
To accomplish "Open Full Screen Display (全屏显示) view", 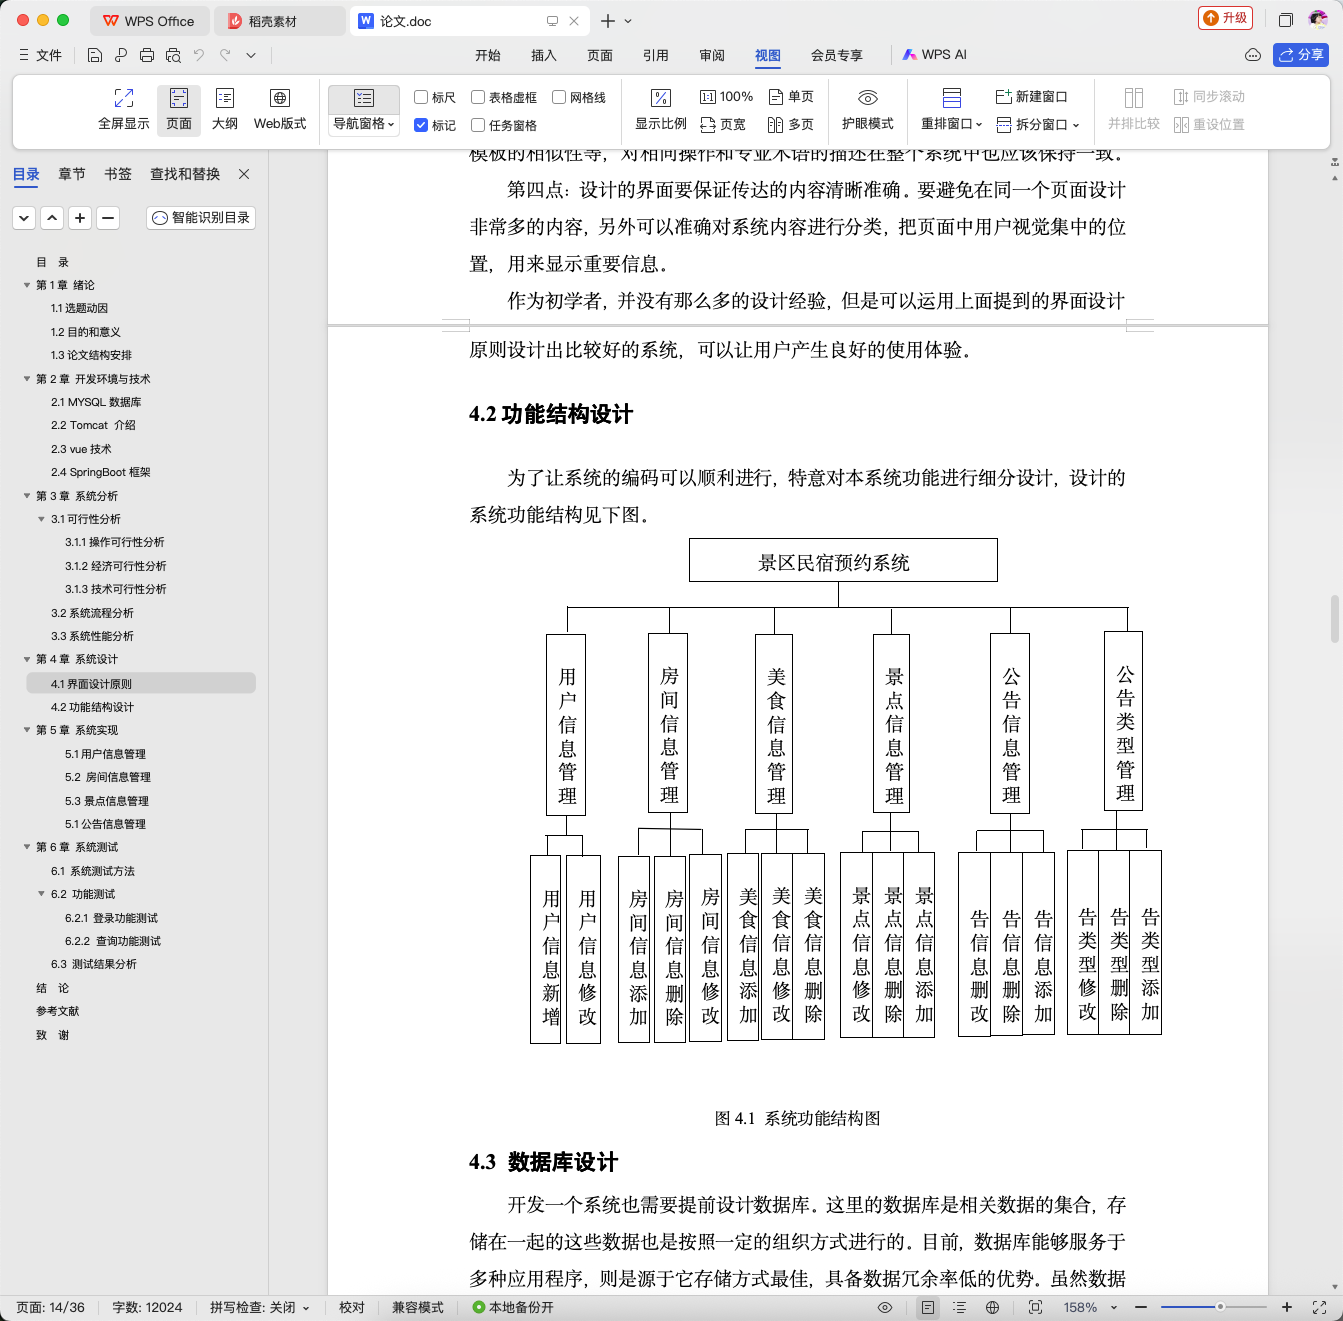I will [x=124, y=110].
